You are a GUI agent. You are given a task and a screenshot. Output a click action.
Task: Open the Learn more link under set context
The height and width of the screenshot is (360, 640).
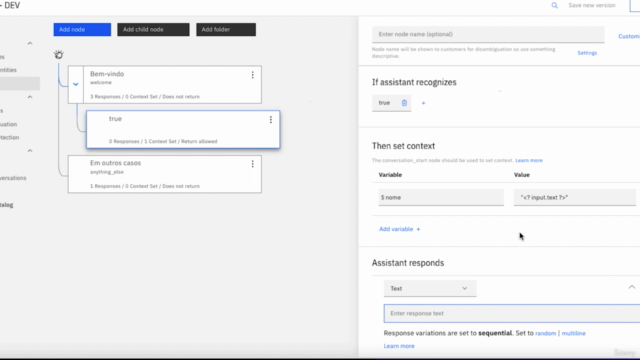[x=529, y=160]
